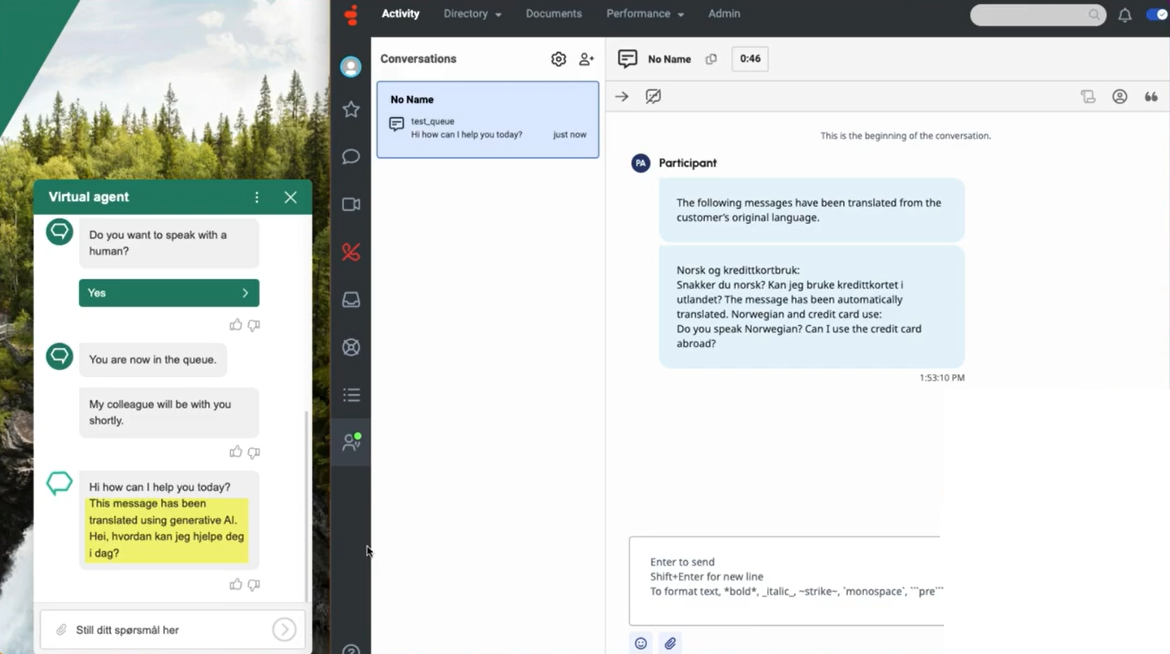Click the Yes button in Virtual agent

[x=169, y=293]
